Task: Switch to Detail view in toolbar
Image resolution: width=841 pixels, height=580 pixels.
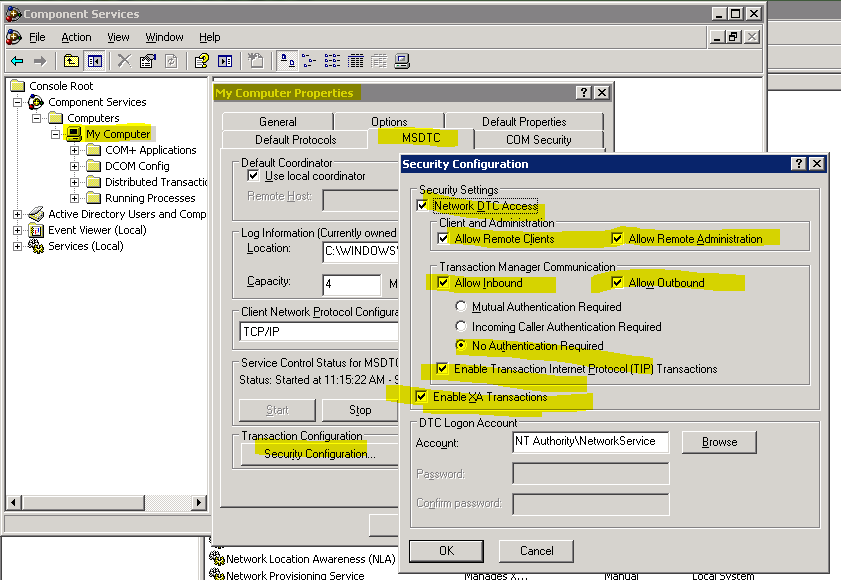Action: click(x=355, y=61)
